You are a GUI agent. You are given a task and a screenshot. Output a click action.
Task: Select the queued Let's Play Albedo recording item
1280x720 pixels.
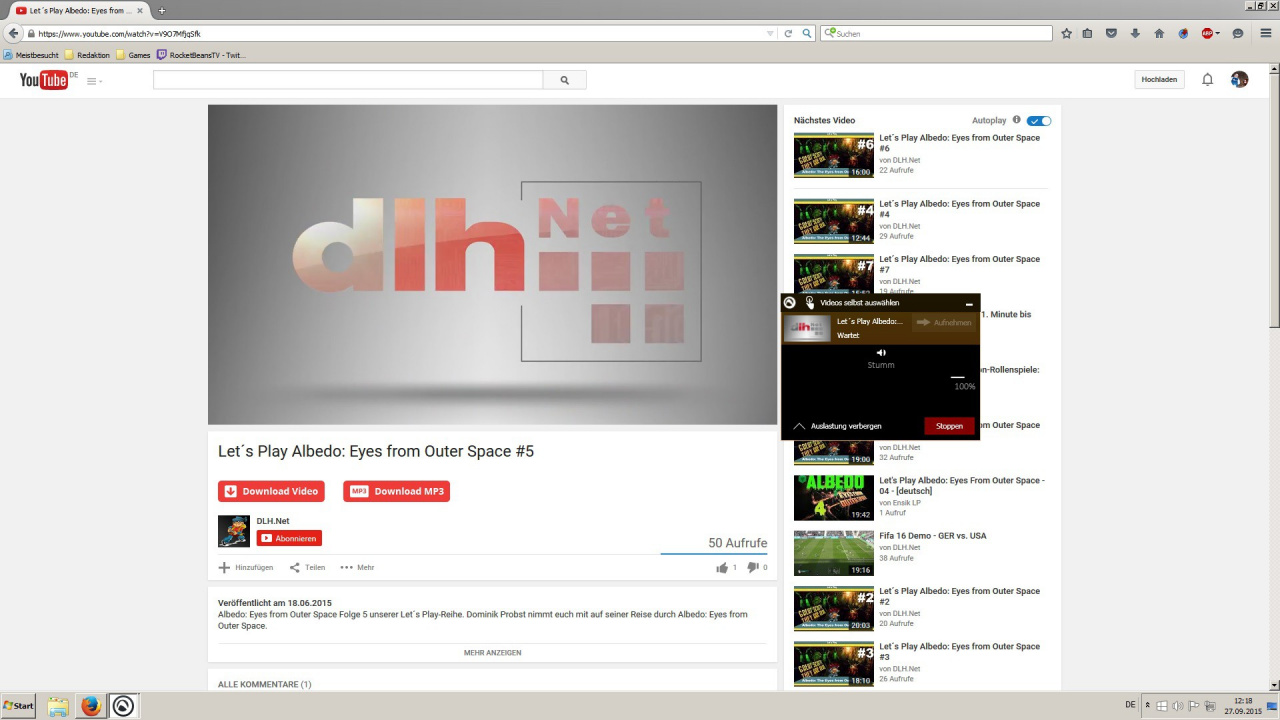click(x=880, y=328)
